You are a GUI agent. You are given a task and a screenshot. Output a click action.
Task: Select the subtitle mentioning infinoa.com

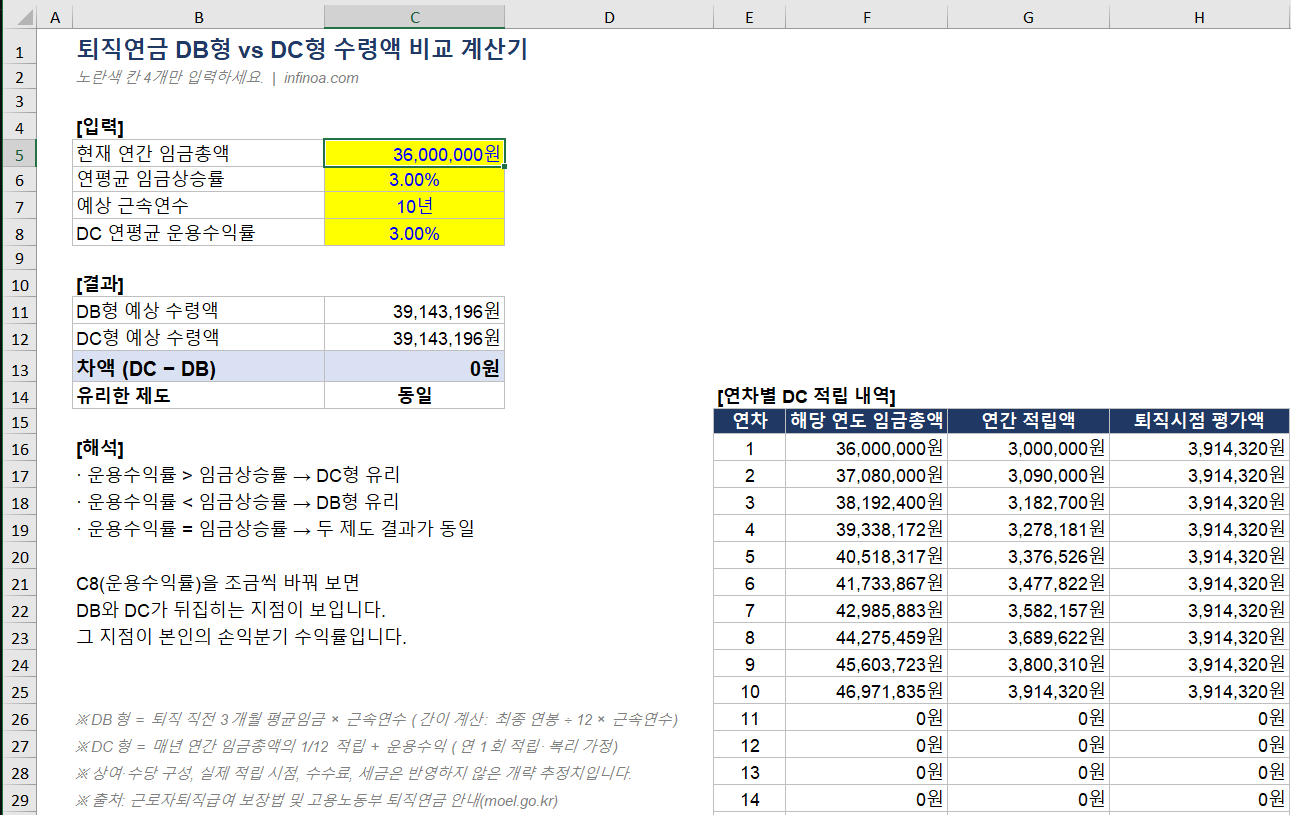217,78
